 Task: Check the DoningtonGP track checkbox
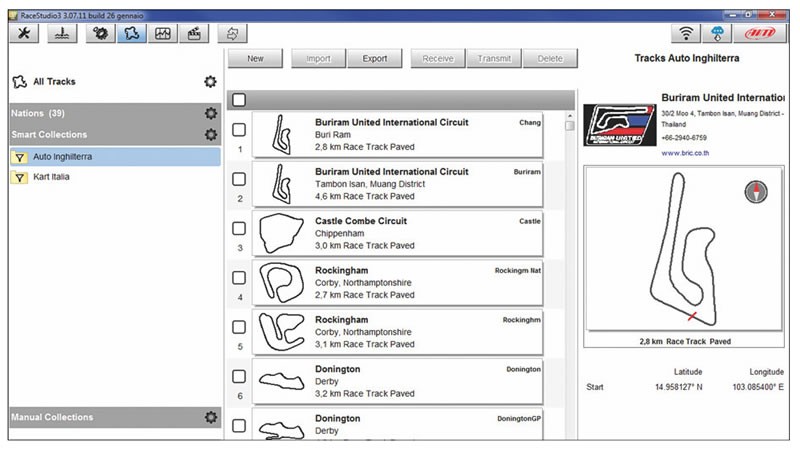(x=239, y=426)
